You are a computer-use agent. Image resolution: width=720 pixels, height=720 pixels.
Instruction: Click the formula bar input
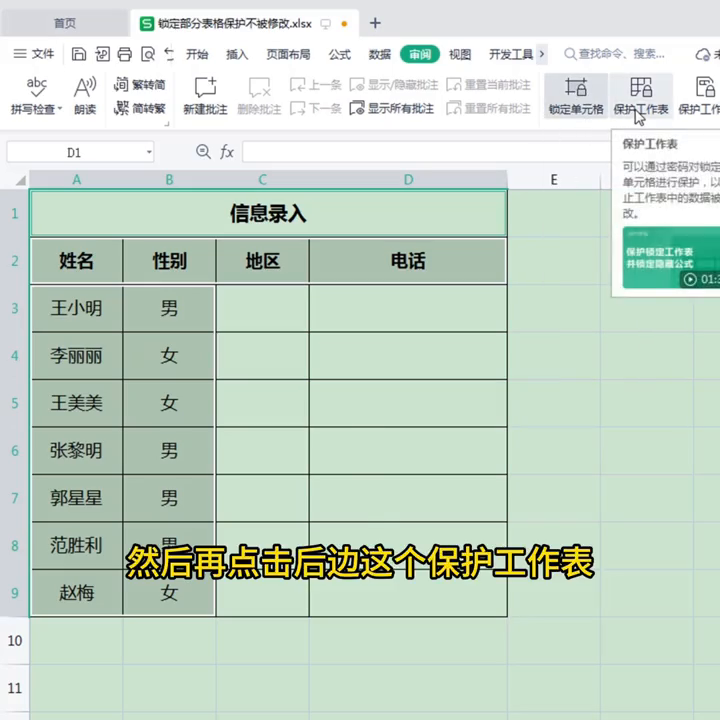(x=426, y=152)
